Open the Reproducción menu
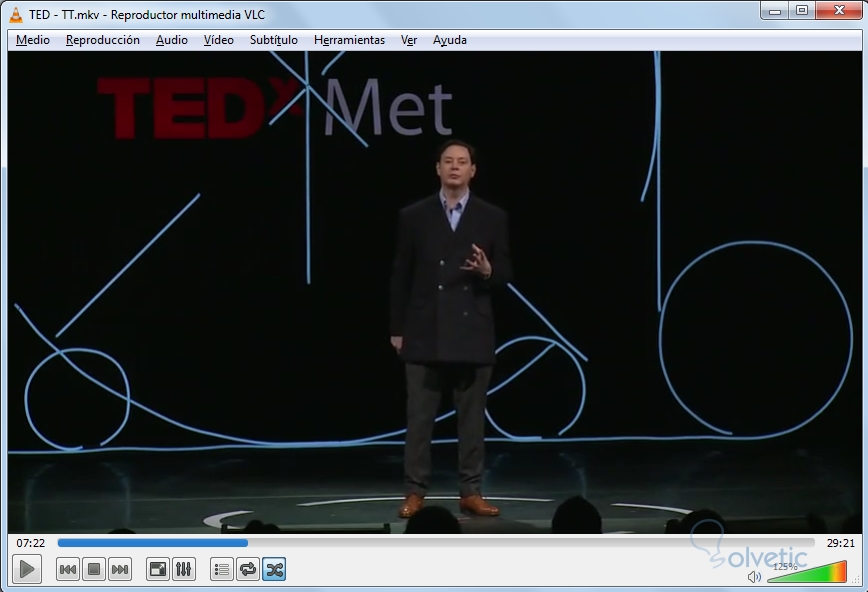The height and width of the screenshot is (592, 868). (102, 40)
